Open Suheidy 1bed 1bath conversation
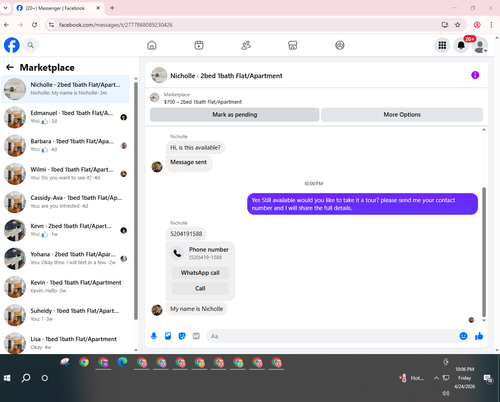500x402 pixels. tap(66, 315)
